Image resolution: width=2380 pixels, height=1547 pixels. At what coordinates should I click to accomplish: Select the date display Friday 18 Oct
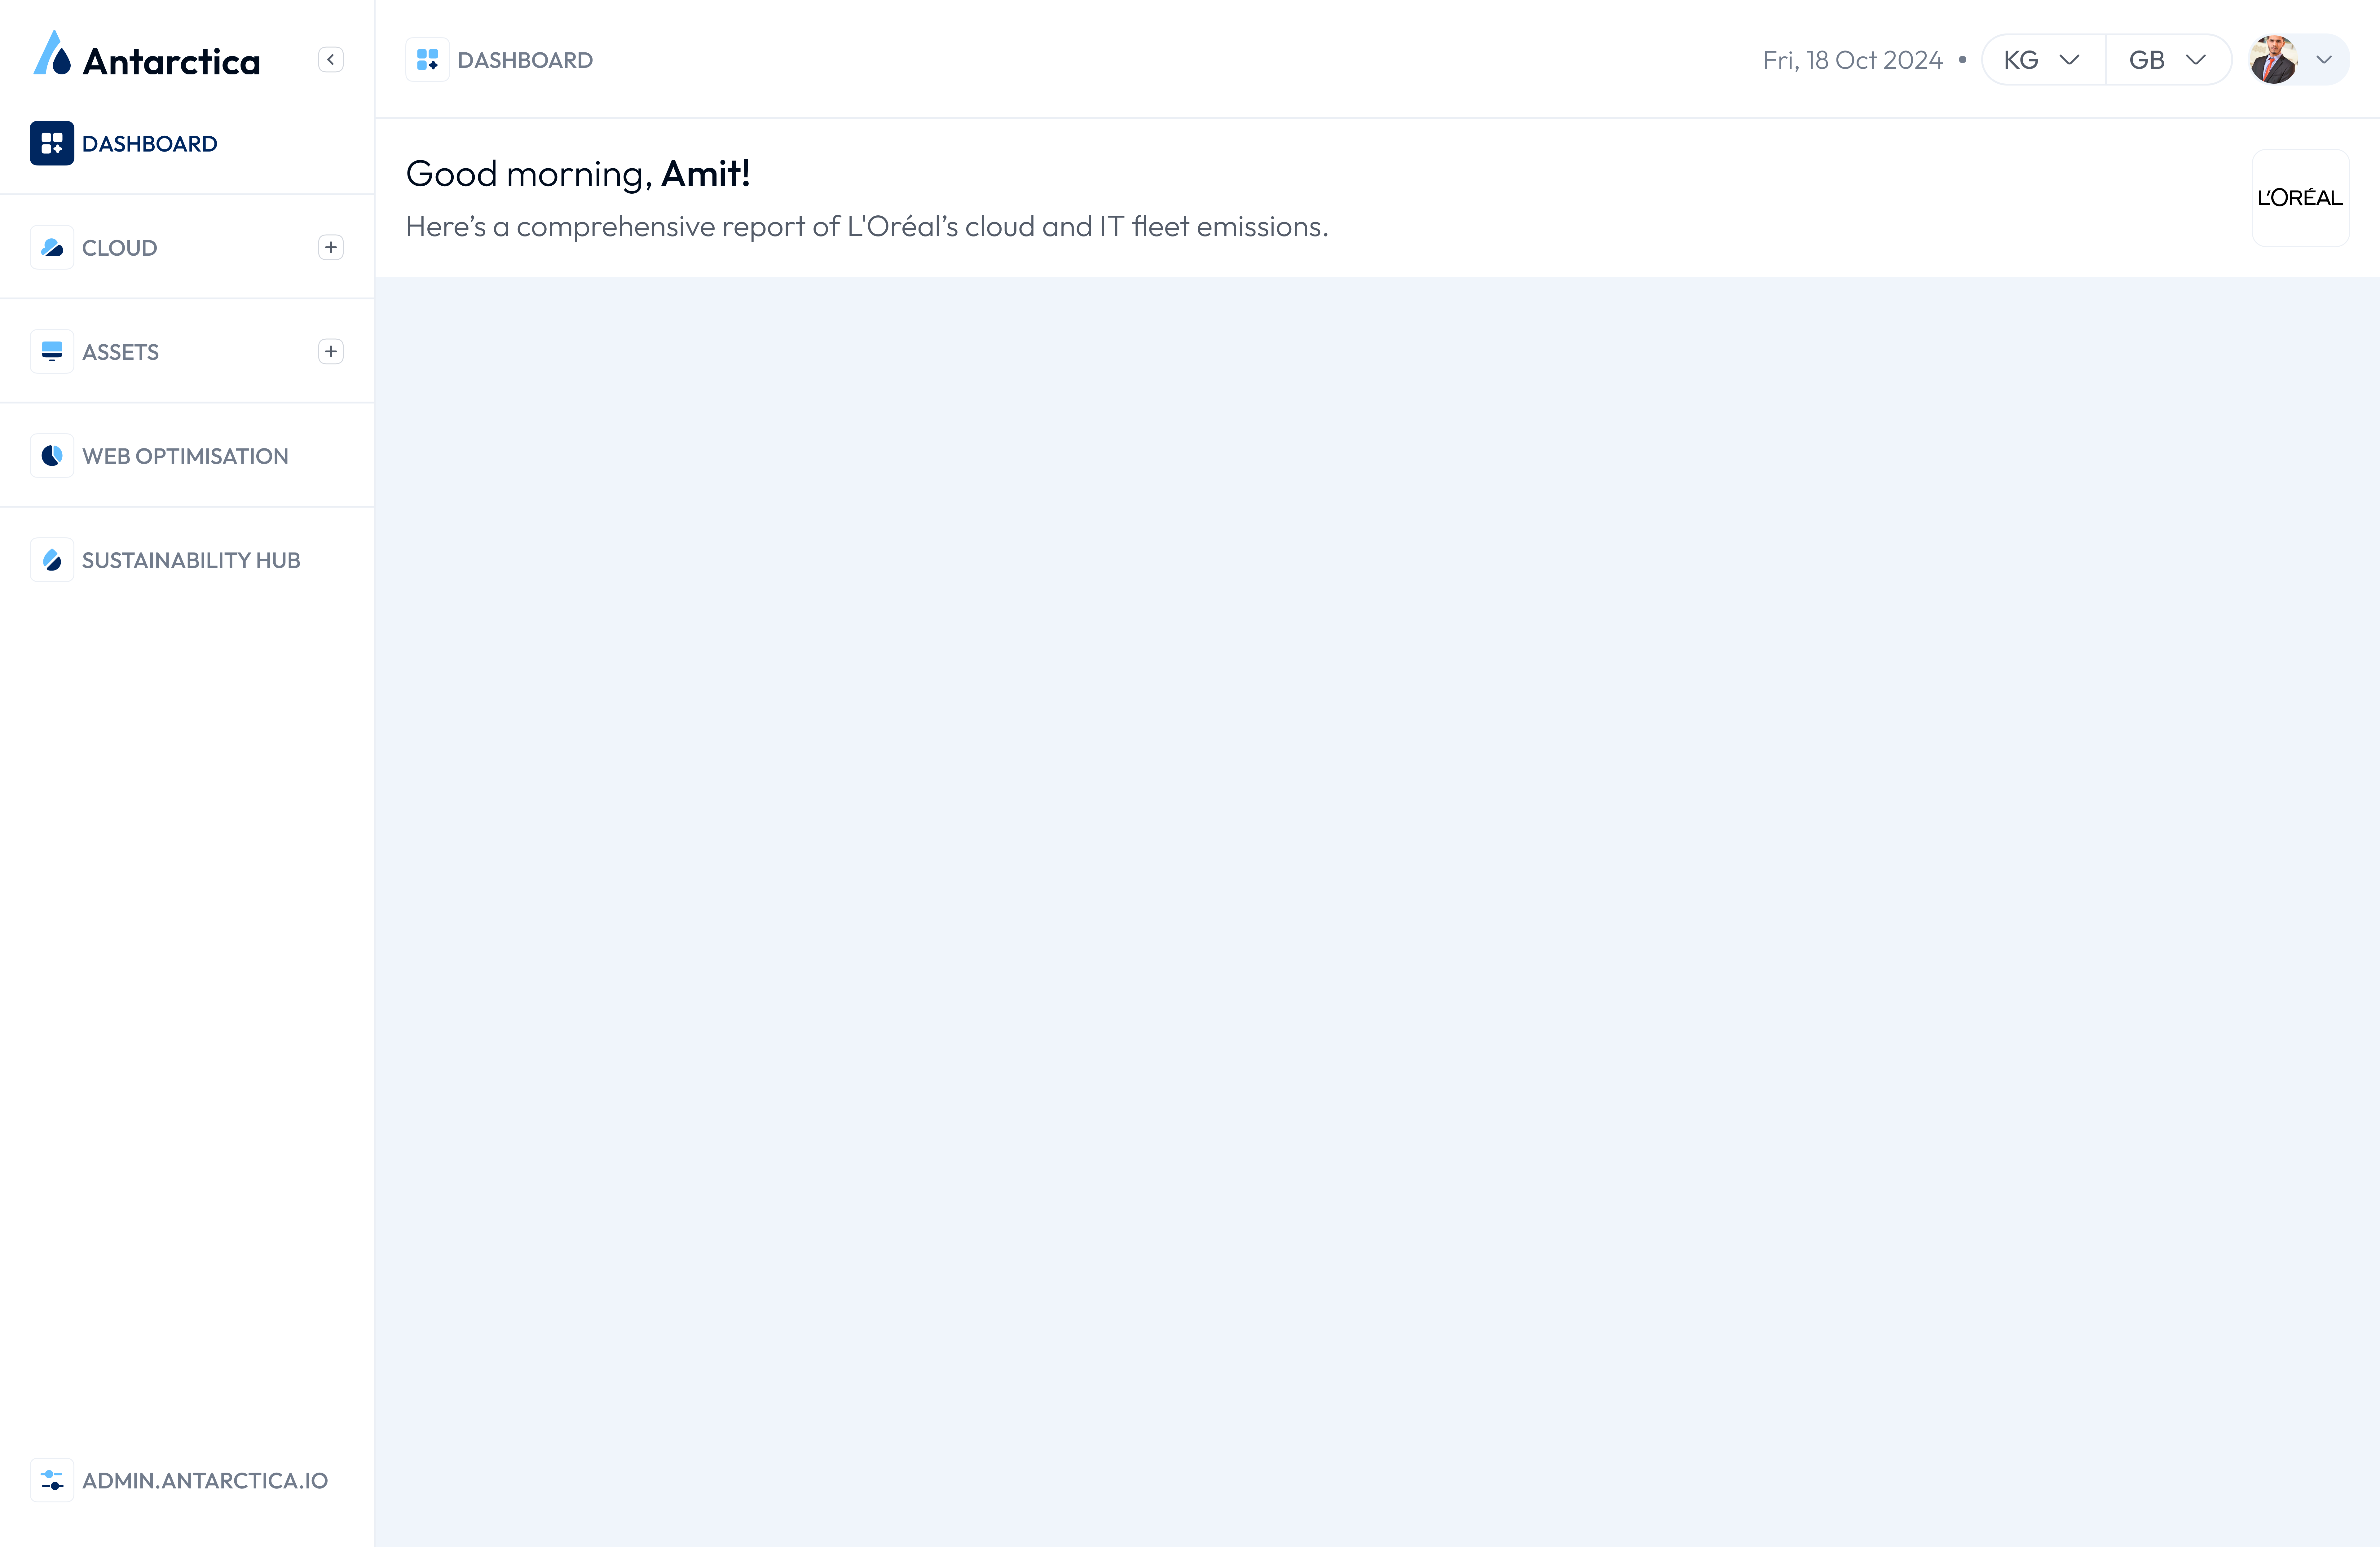pyautogui.click(x=1853, y=59)
